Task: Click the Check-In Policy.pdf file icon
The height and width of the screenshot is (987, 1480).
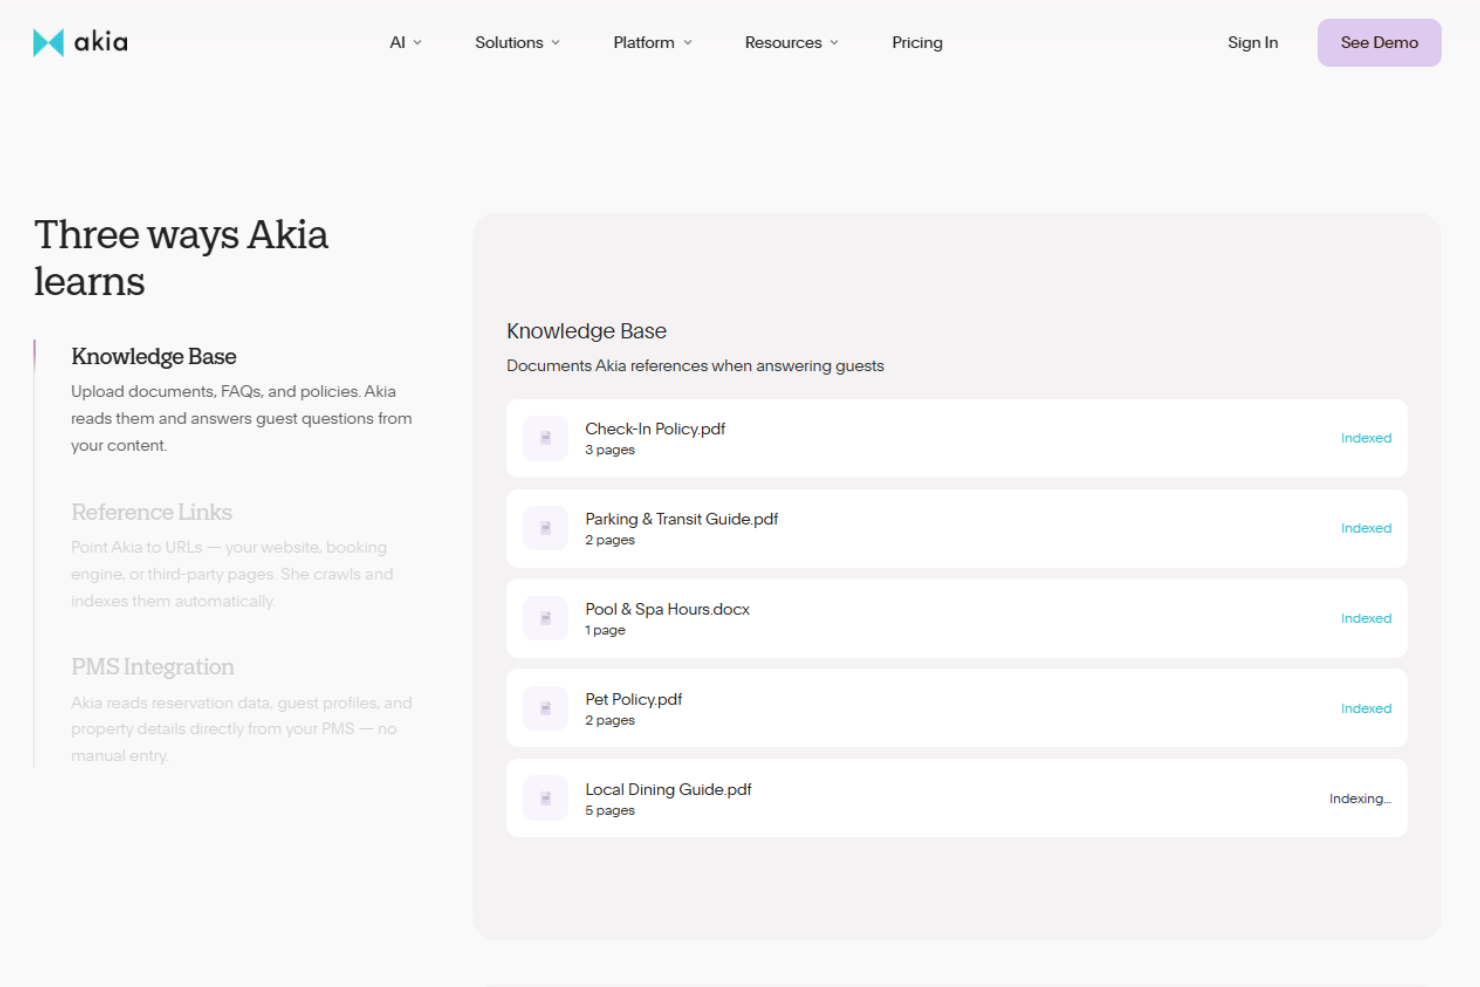Action: pos(545,438)
